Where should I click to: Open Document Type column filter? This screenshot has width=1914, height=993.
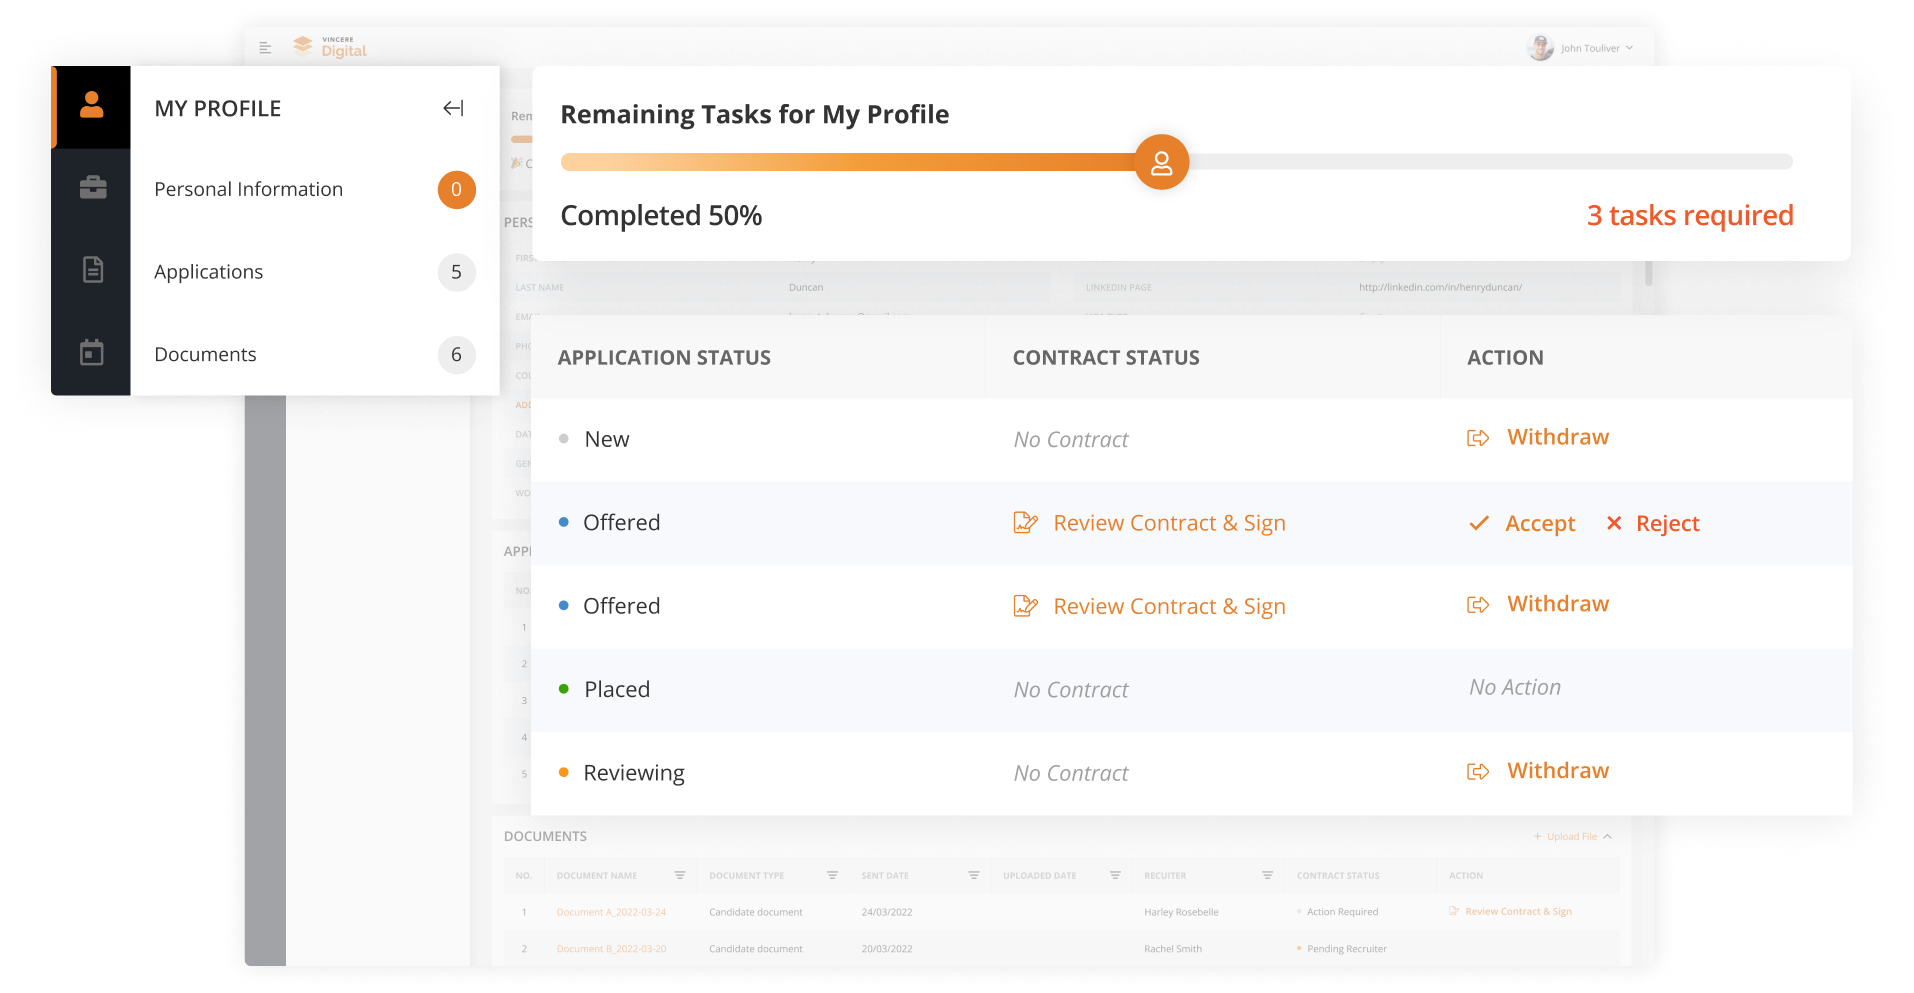832,875
